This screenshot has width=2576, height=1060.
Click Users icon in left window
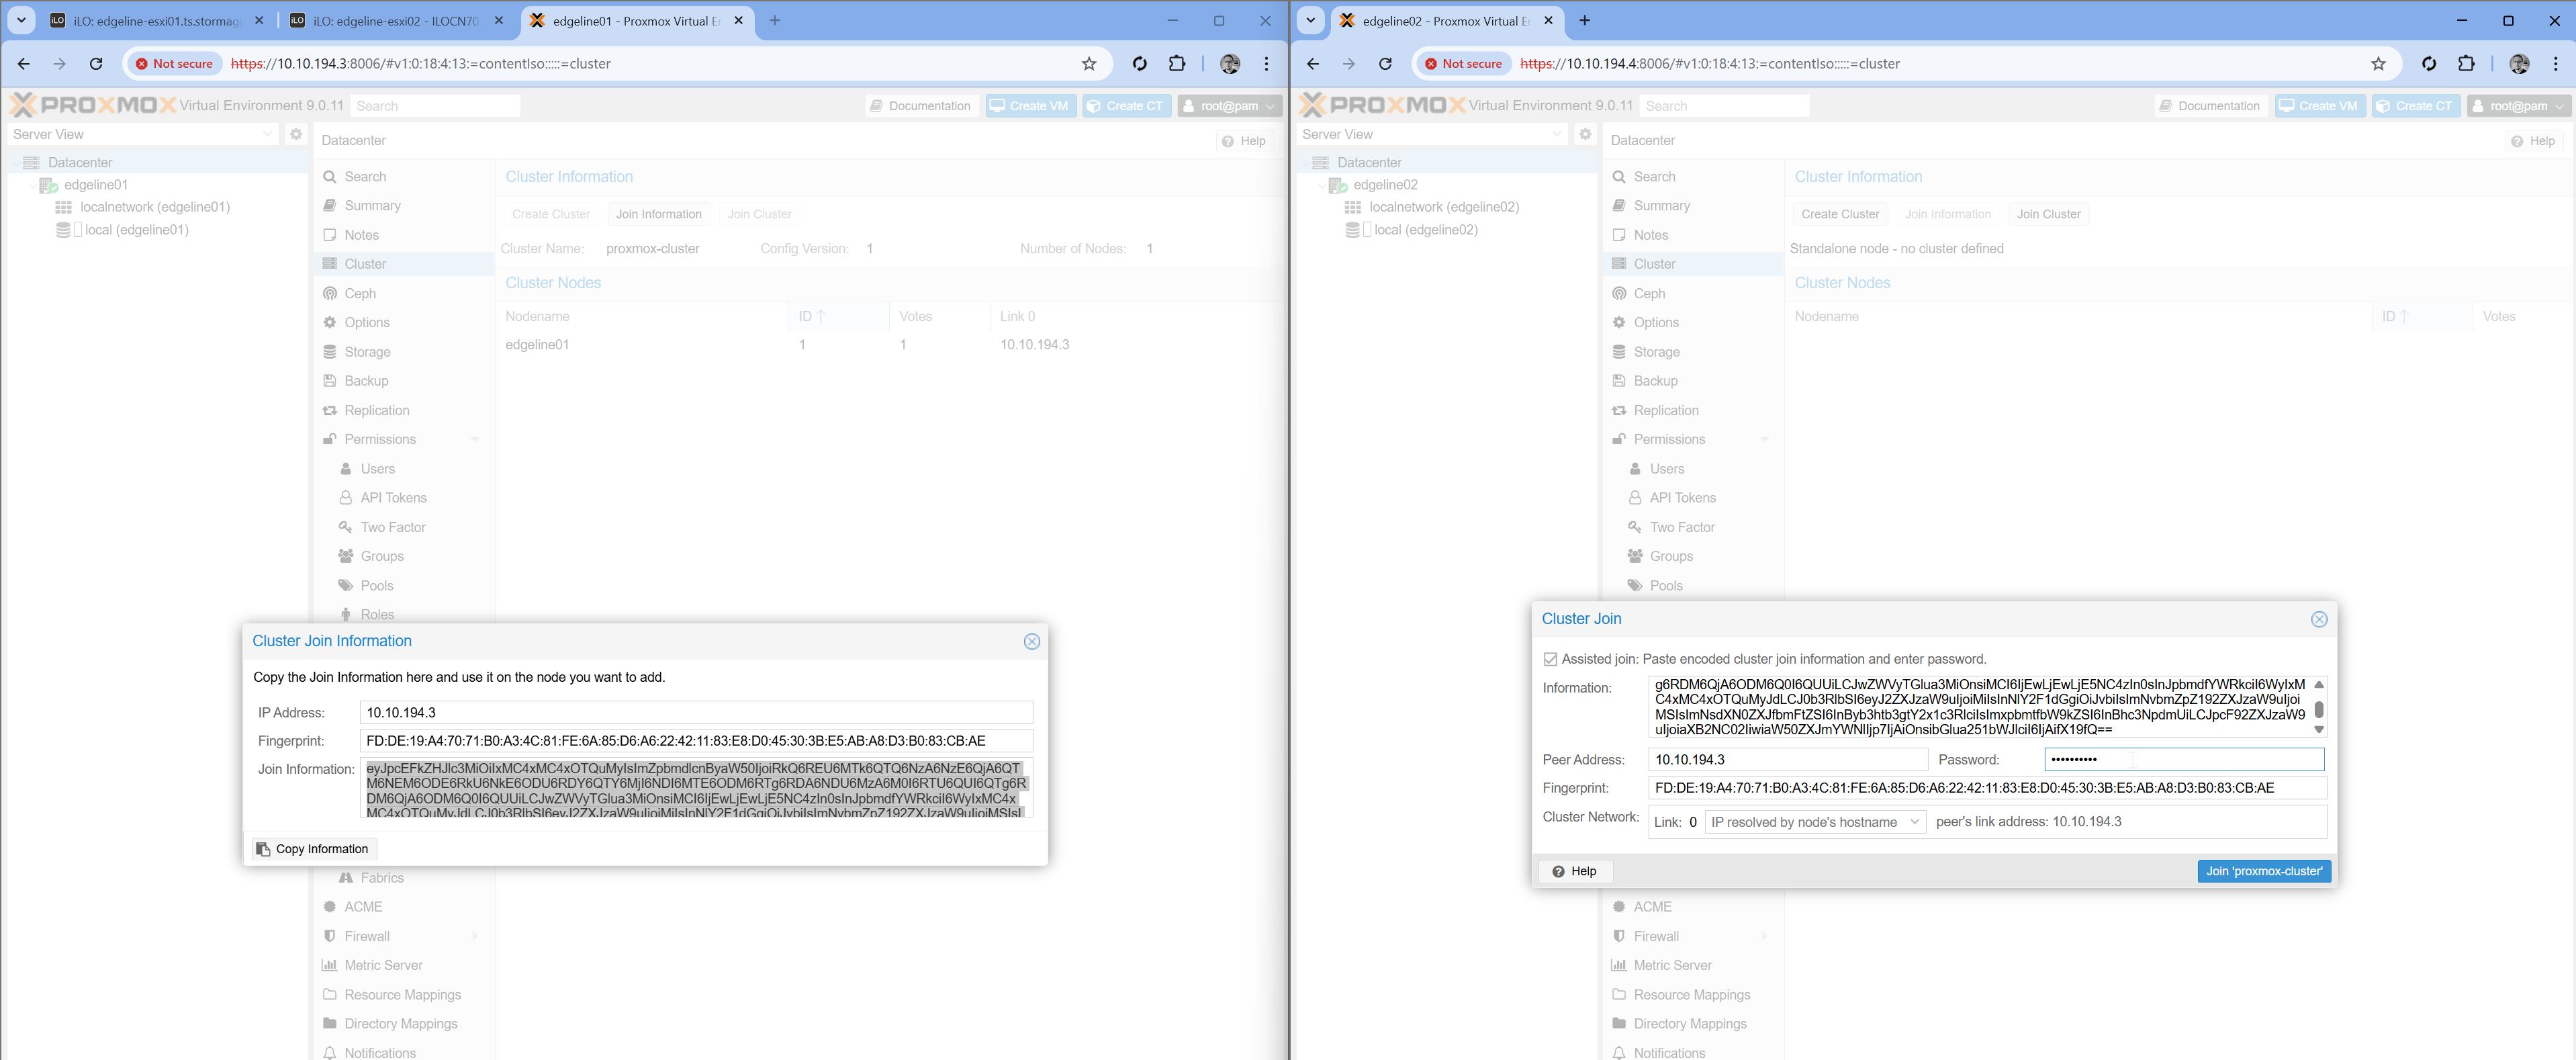346,469
